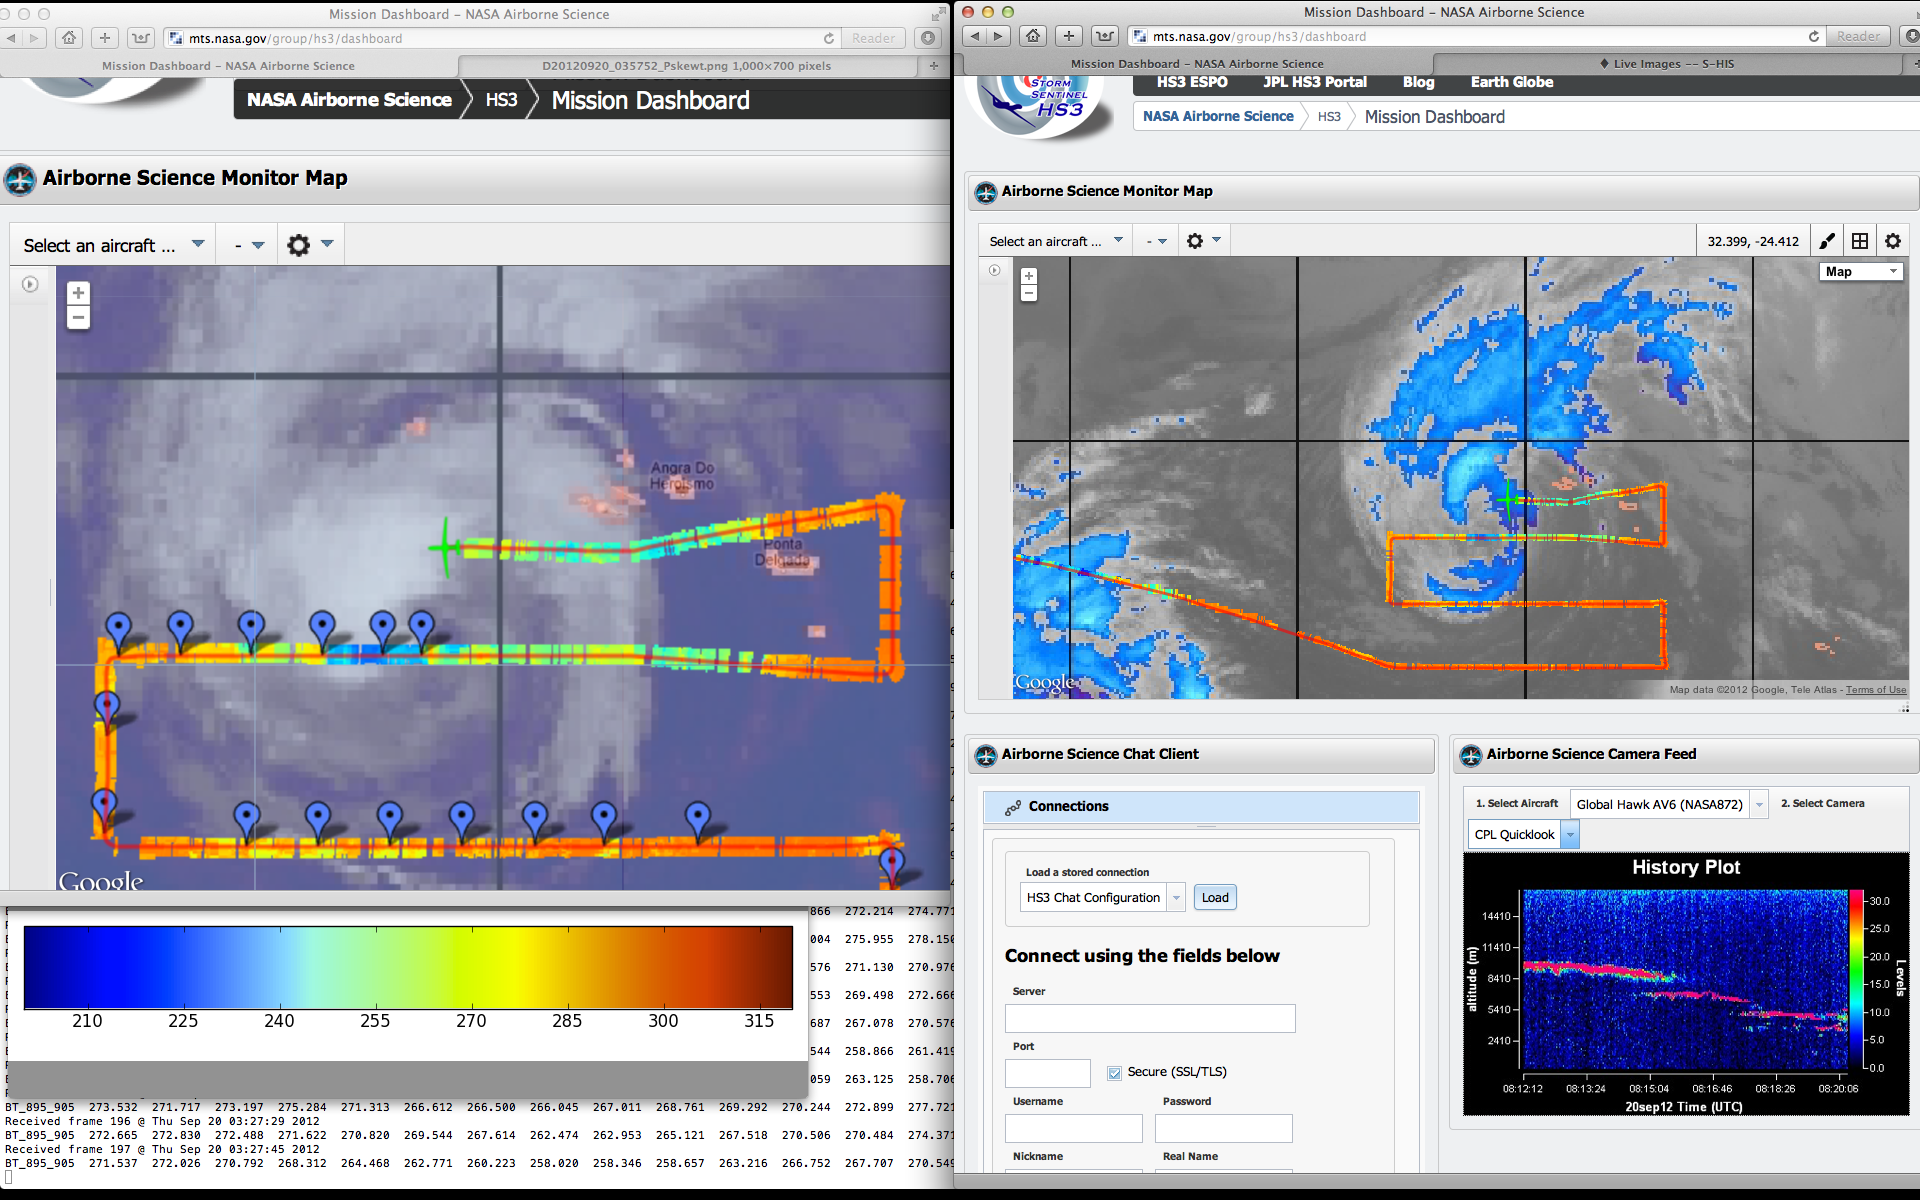This screenshot has width=1920, height=1200.
Task: Click the grid layout icon in right map toolbar
Action: click(1860, 241)
